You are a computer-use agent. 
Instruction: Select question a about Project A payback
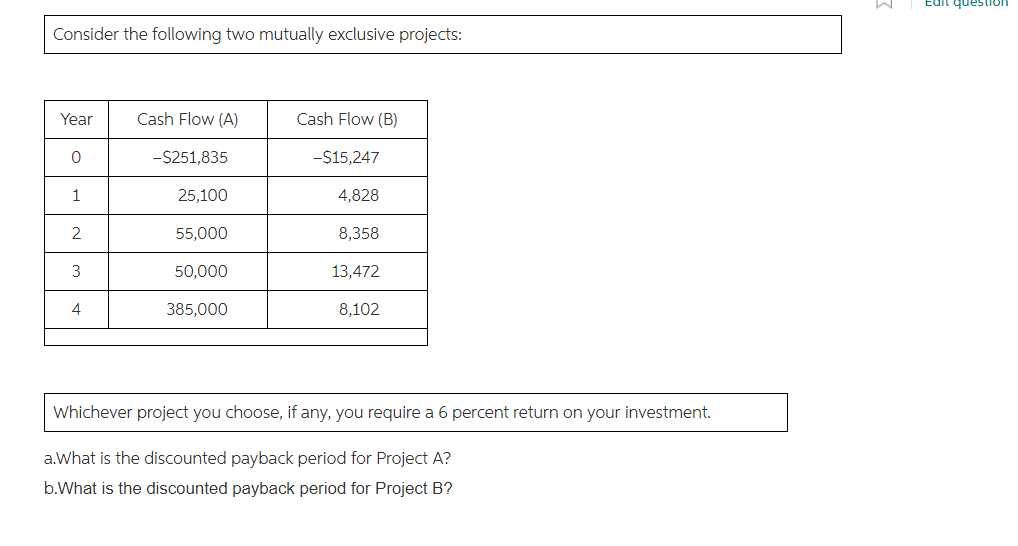coord(247,458)
